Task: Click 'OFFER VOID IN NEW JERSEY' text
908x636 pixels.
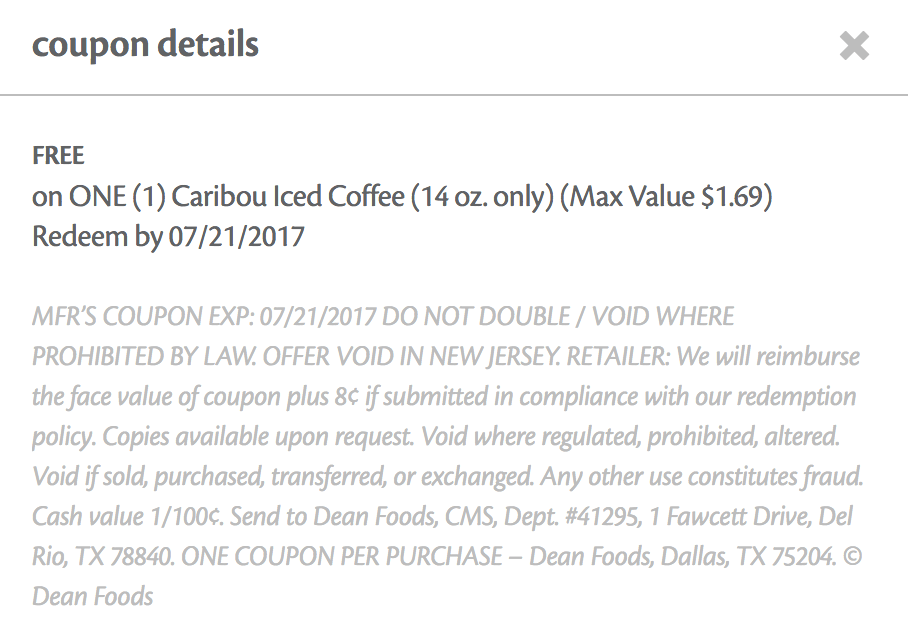Action: [x=411, y=356]
